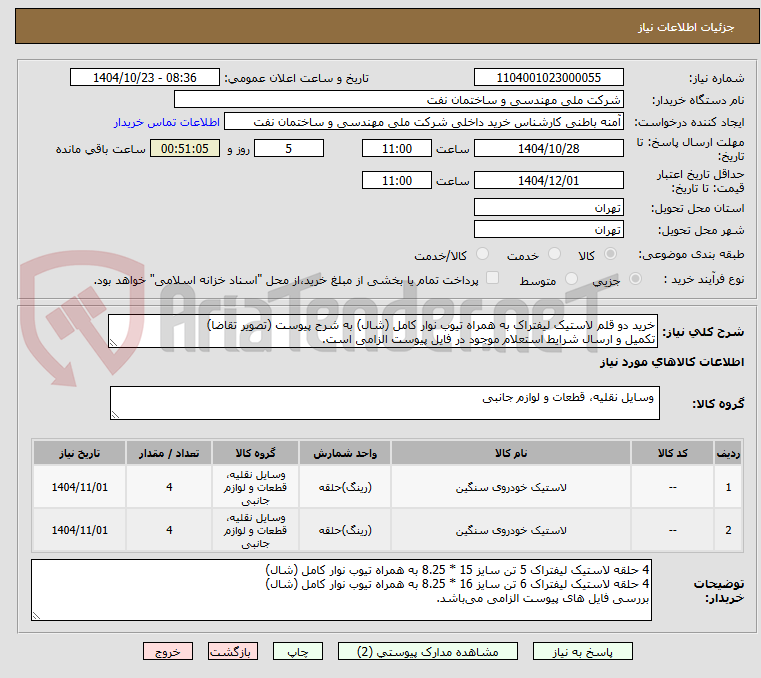Image resolution: width=761 pixels, height=678 pixels.
Task: Click the تاریخ نیاز column header
Action: tap(80, 453)
